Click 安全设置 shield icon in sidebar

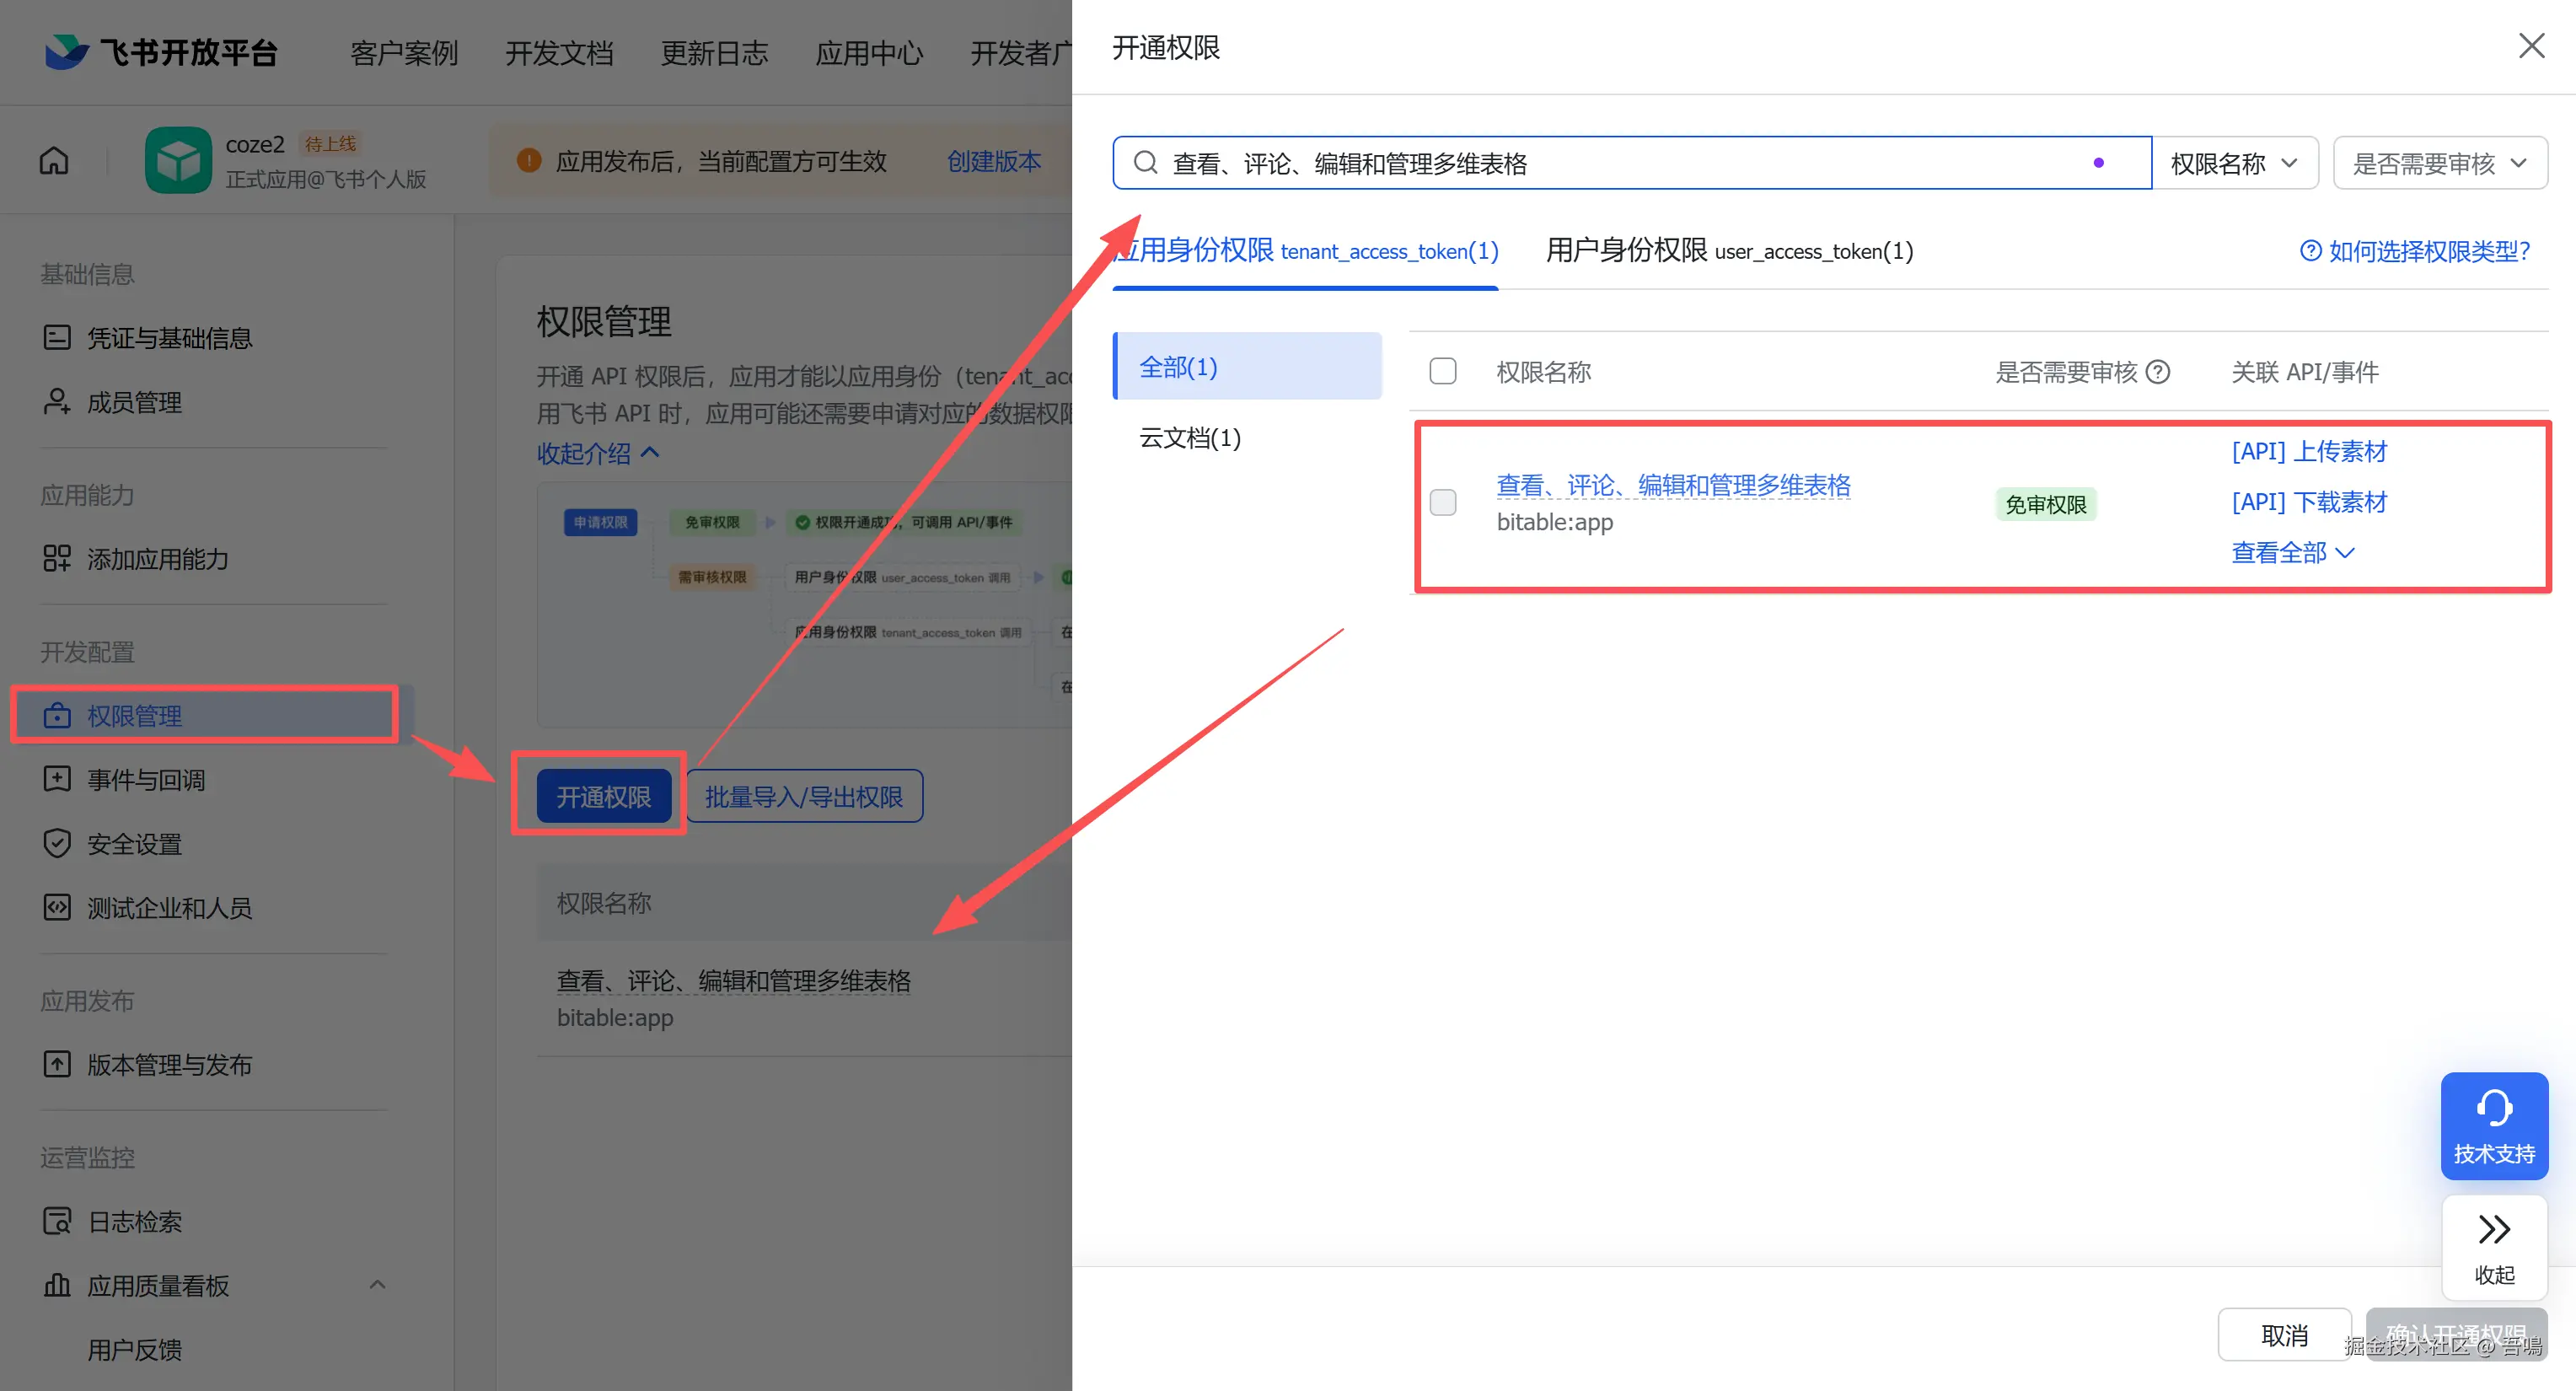(x=57, y=843)
